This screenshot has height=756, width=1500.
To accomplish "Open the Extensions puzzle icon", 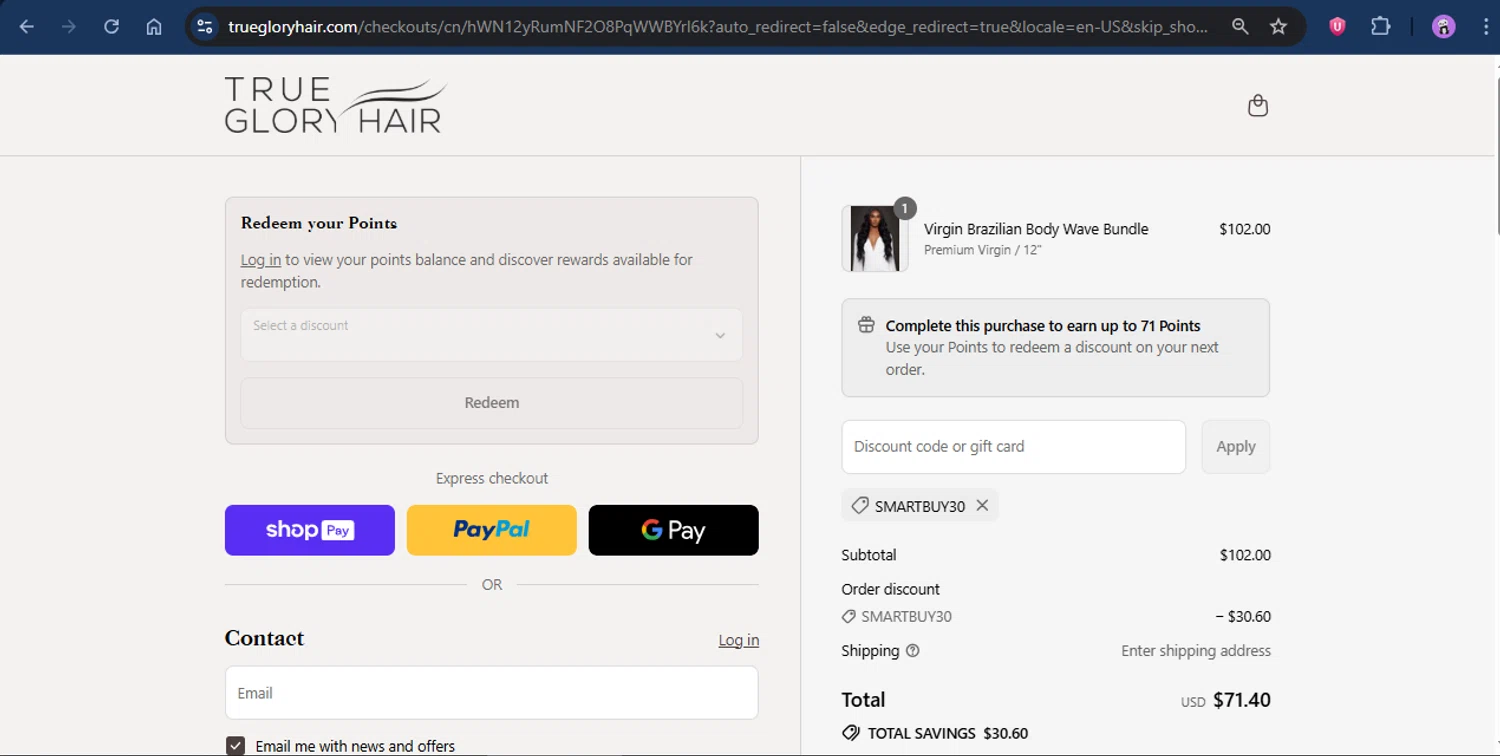I will coord(1381,27).
